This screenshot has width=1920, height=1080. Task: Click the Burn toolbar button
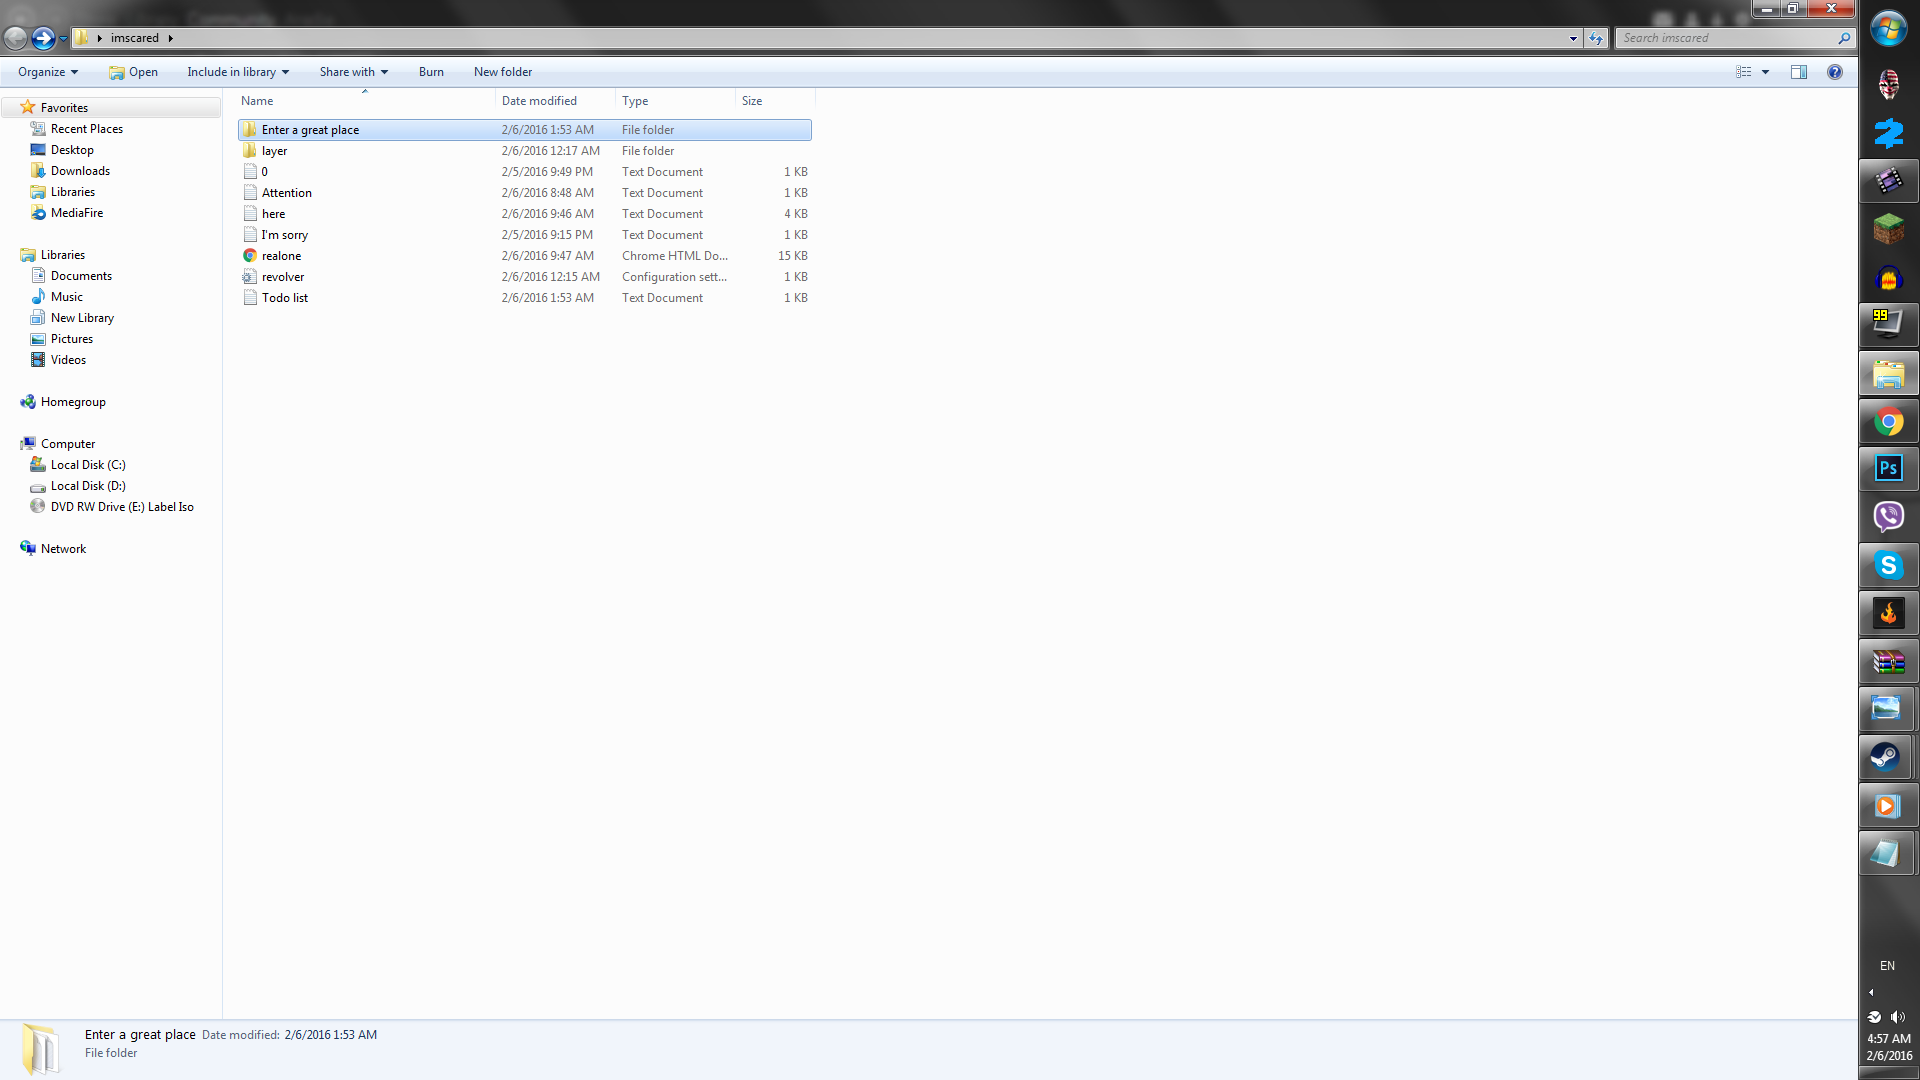431,72
